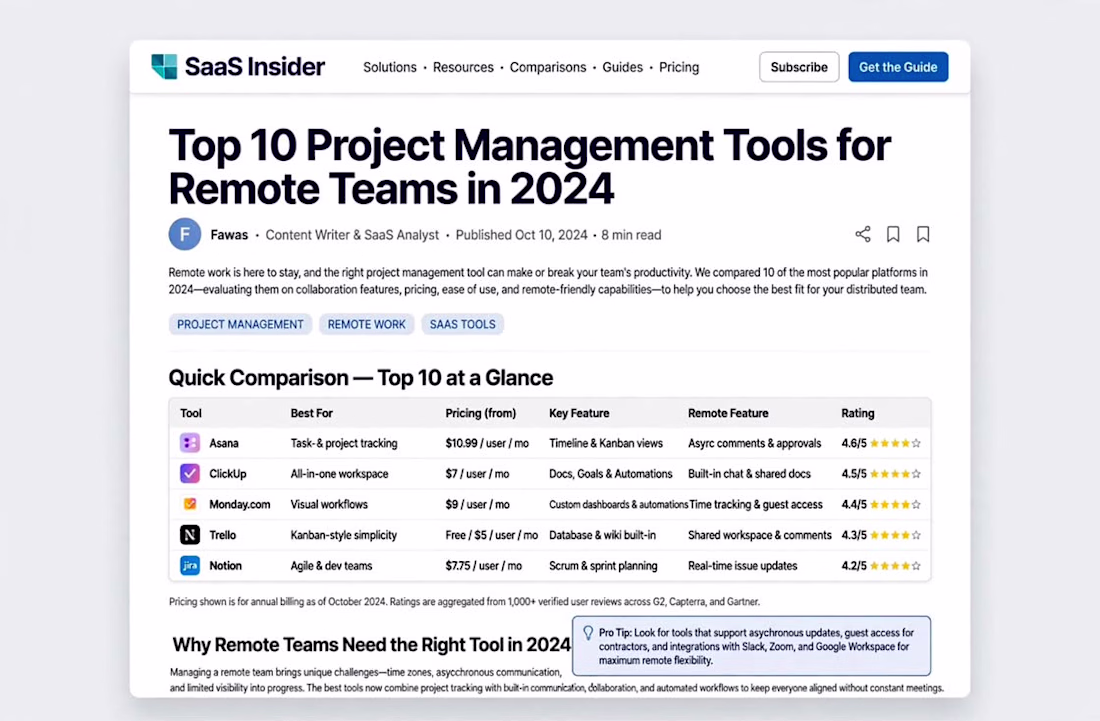Viewport: 1100px width, 721px height.
Task: Select the ClickUp checkmark icon
Action: point(189,473)
